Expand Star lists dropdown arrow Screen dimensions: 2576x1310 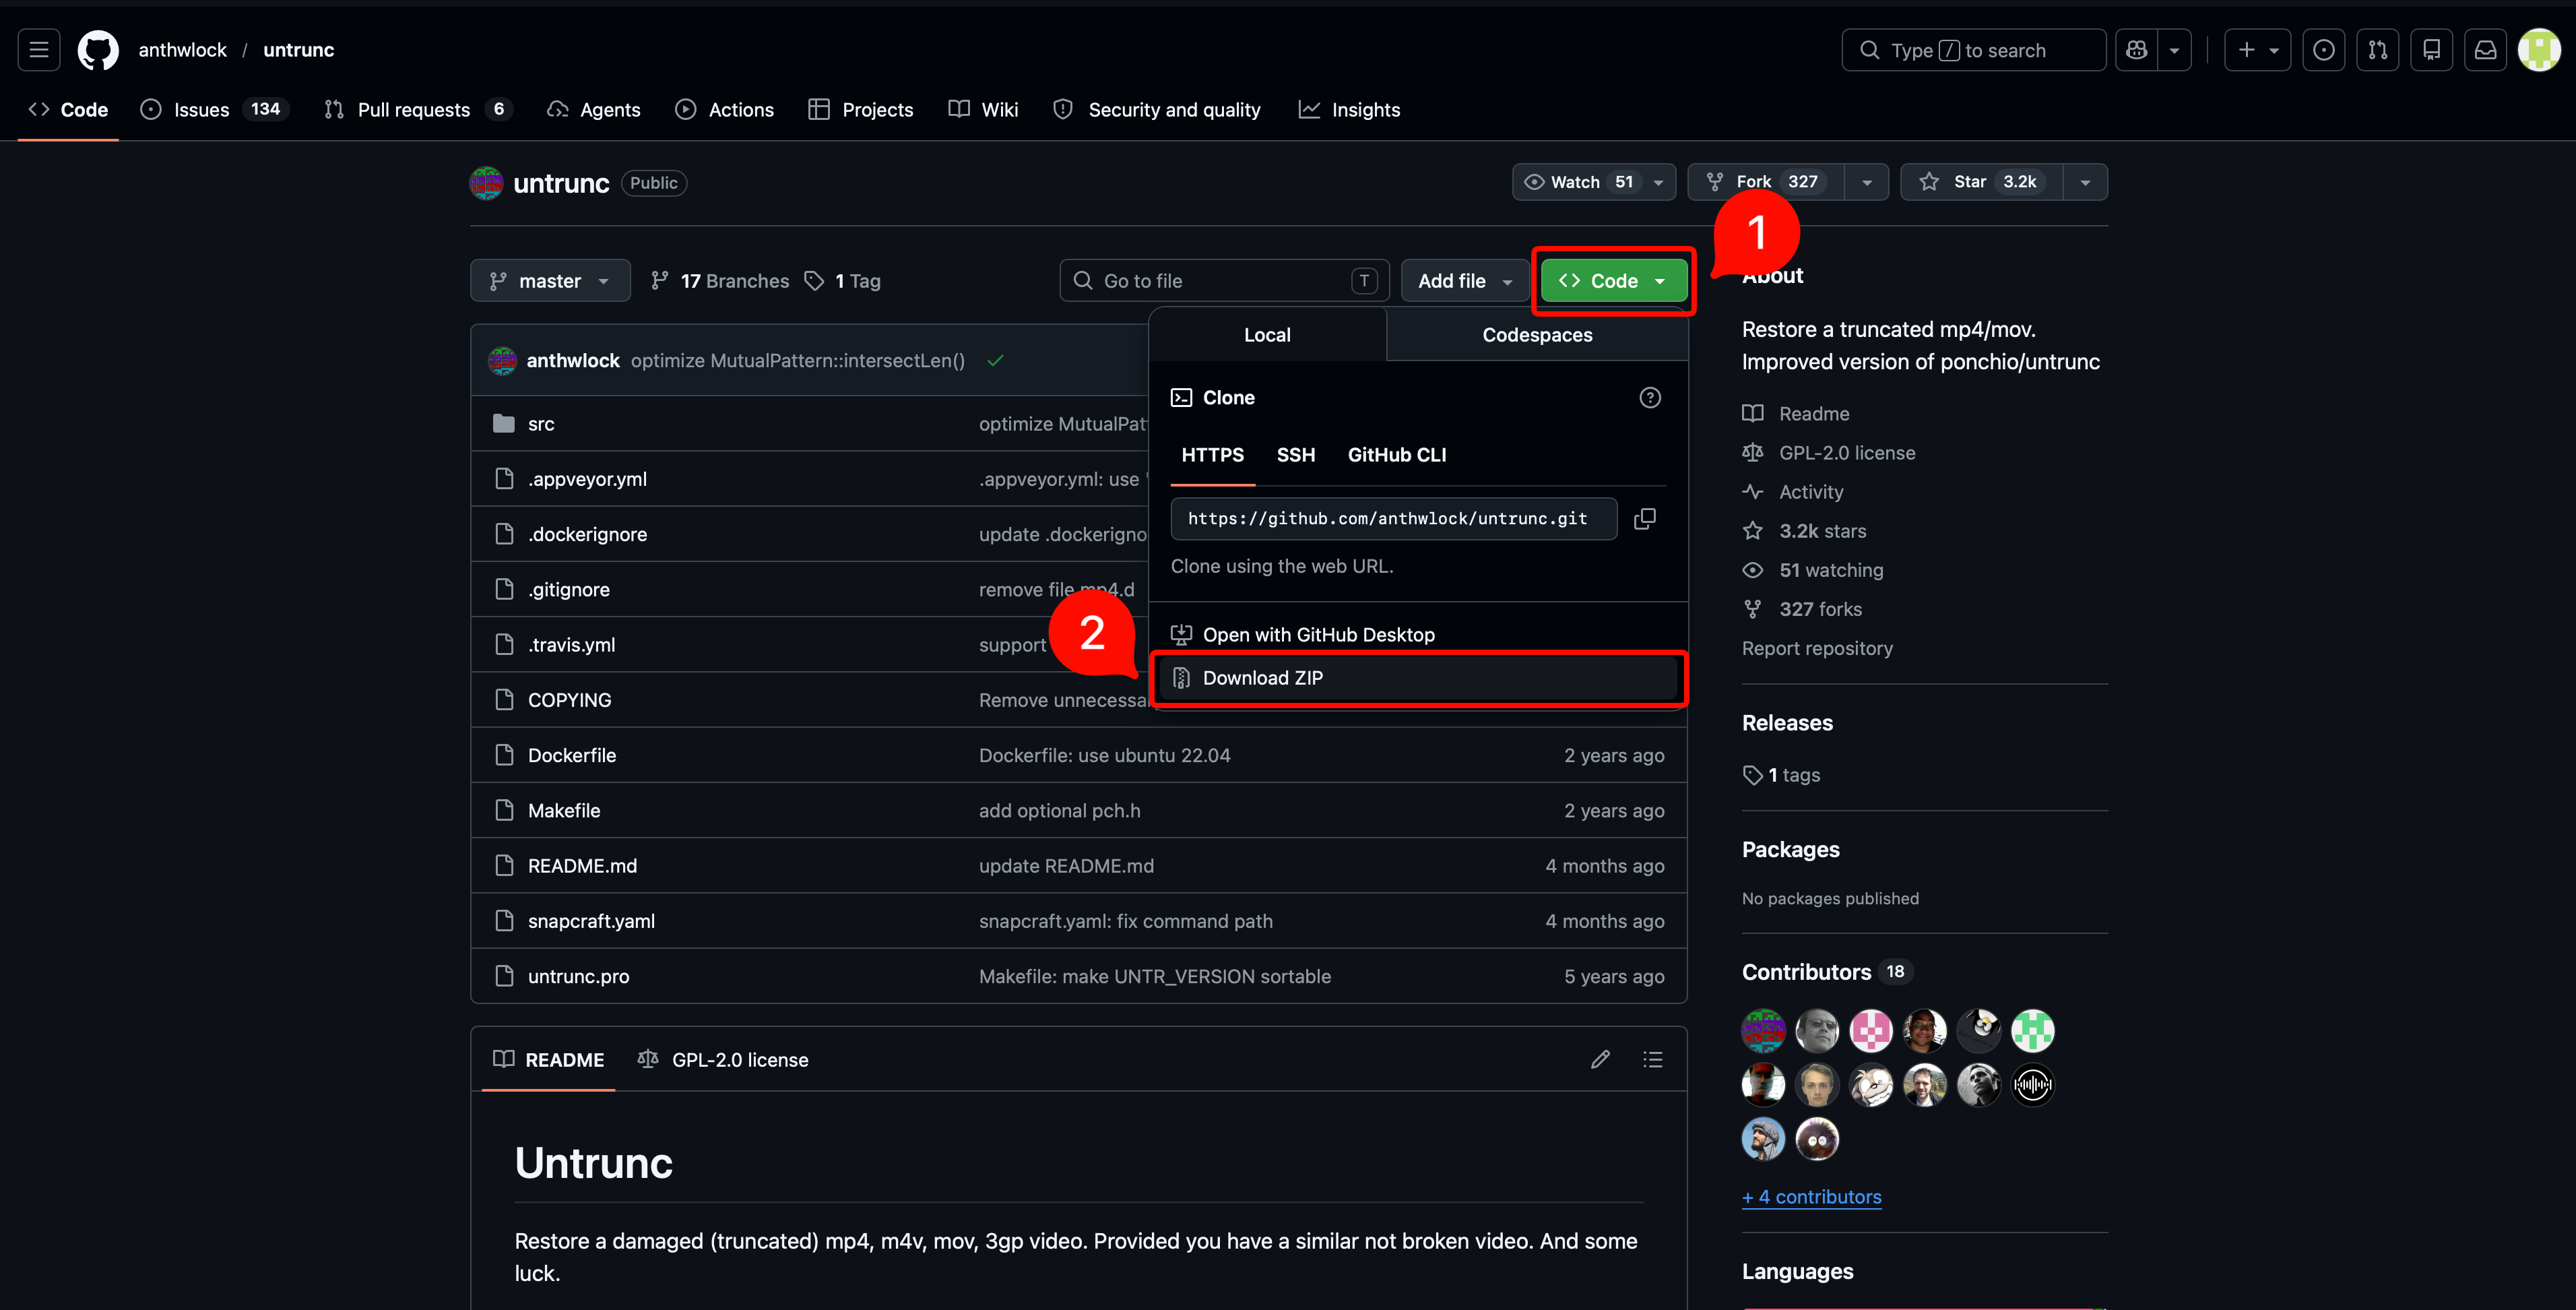click(x=2085, y=182)
